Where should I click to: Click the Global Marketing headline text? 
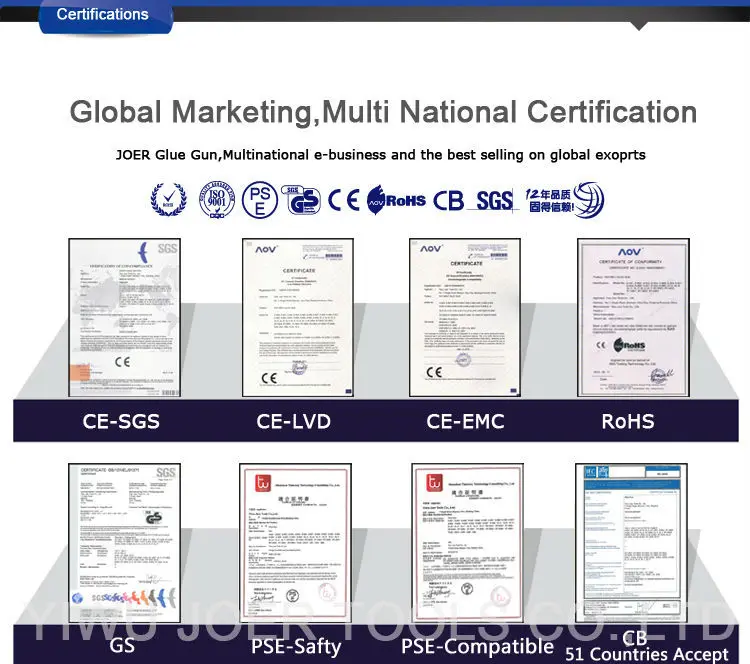click(383, 111)
